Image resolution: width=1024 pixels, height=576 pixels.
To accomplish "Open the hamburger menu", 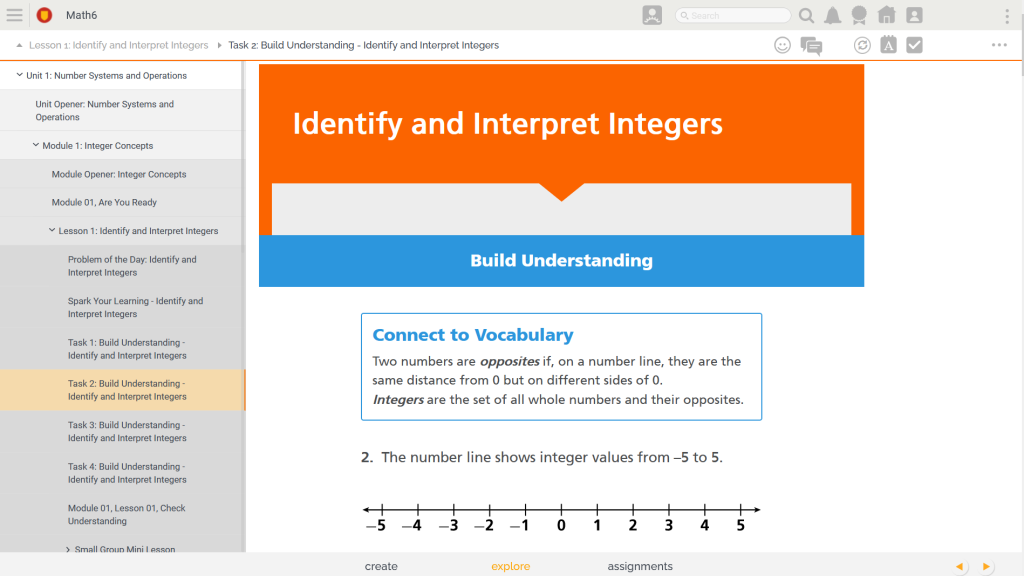I will pos(14,15).
